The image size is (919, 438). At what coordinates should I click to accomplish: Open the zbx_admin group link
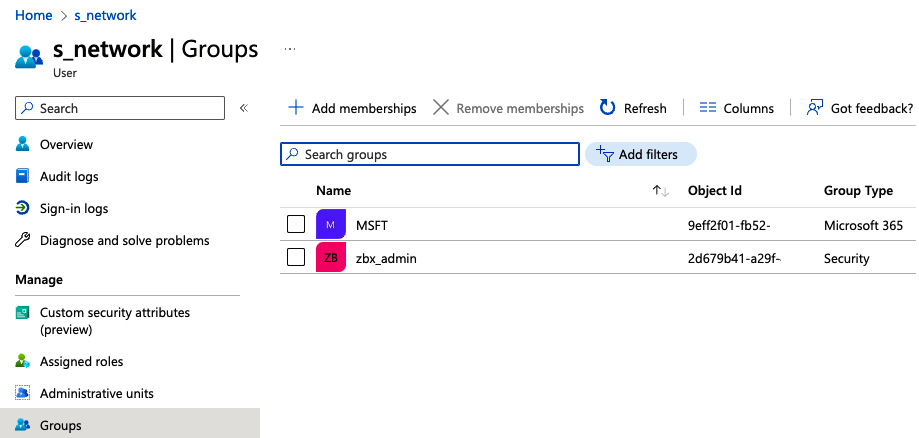point(386,258)
